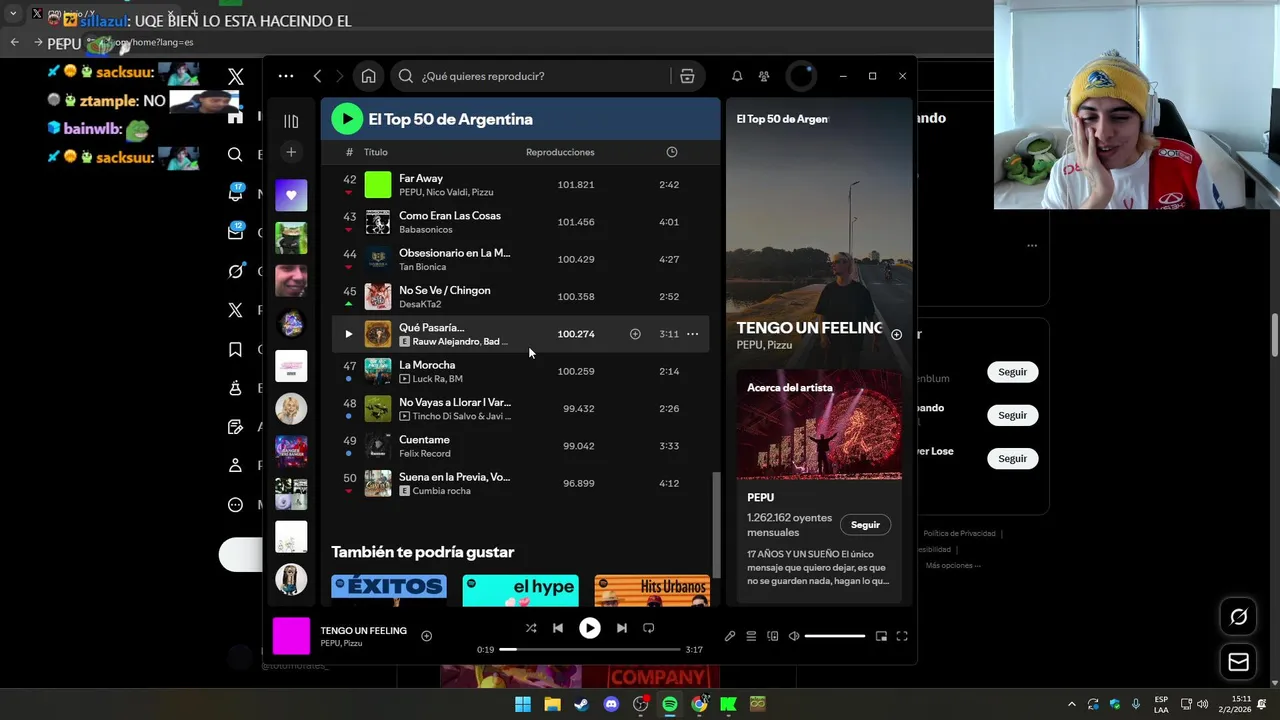Open Grok floating button in X window

(x=1238, y=617)
